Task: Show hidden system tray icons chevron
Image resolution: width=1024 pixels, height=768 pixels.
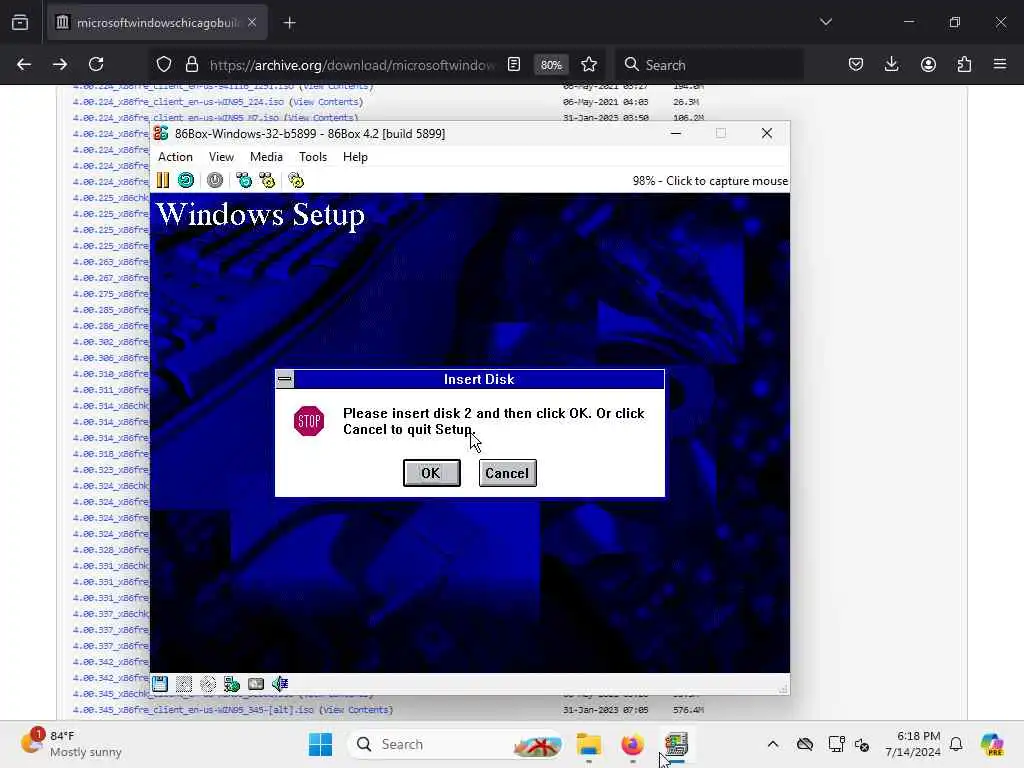Action: click(x=773, y=744)
